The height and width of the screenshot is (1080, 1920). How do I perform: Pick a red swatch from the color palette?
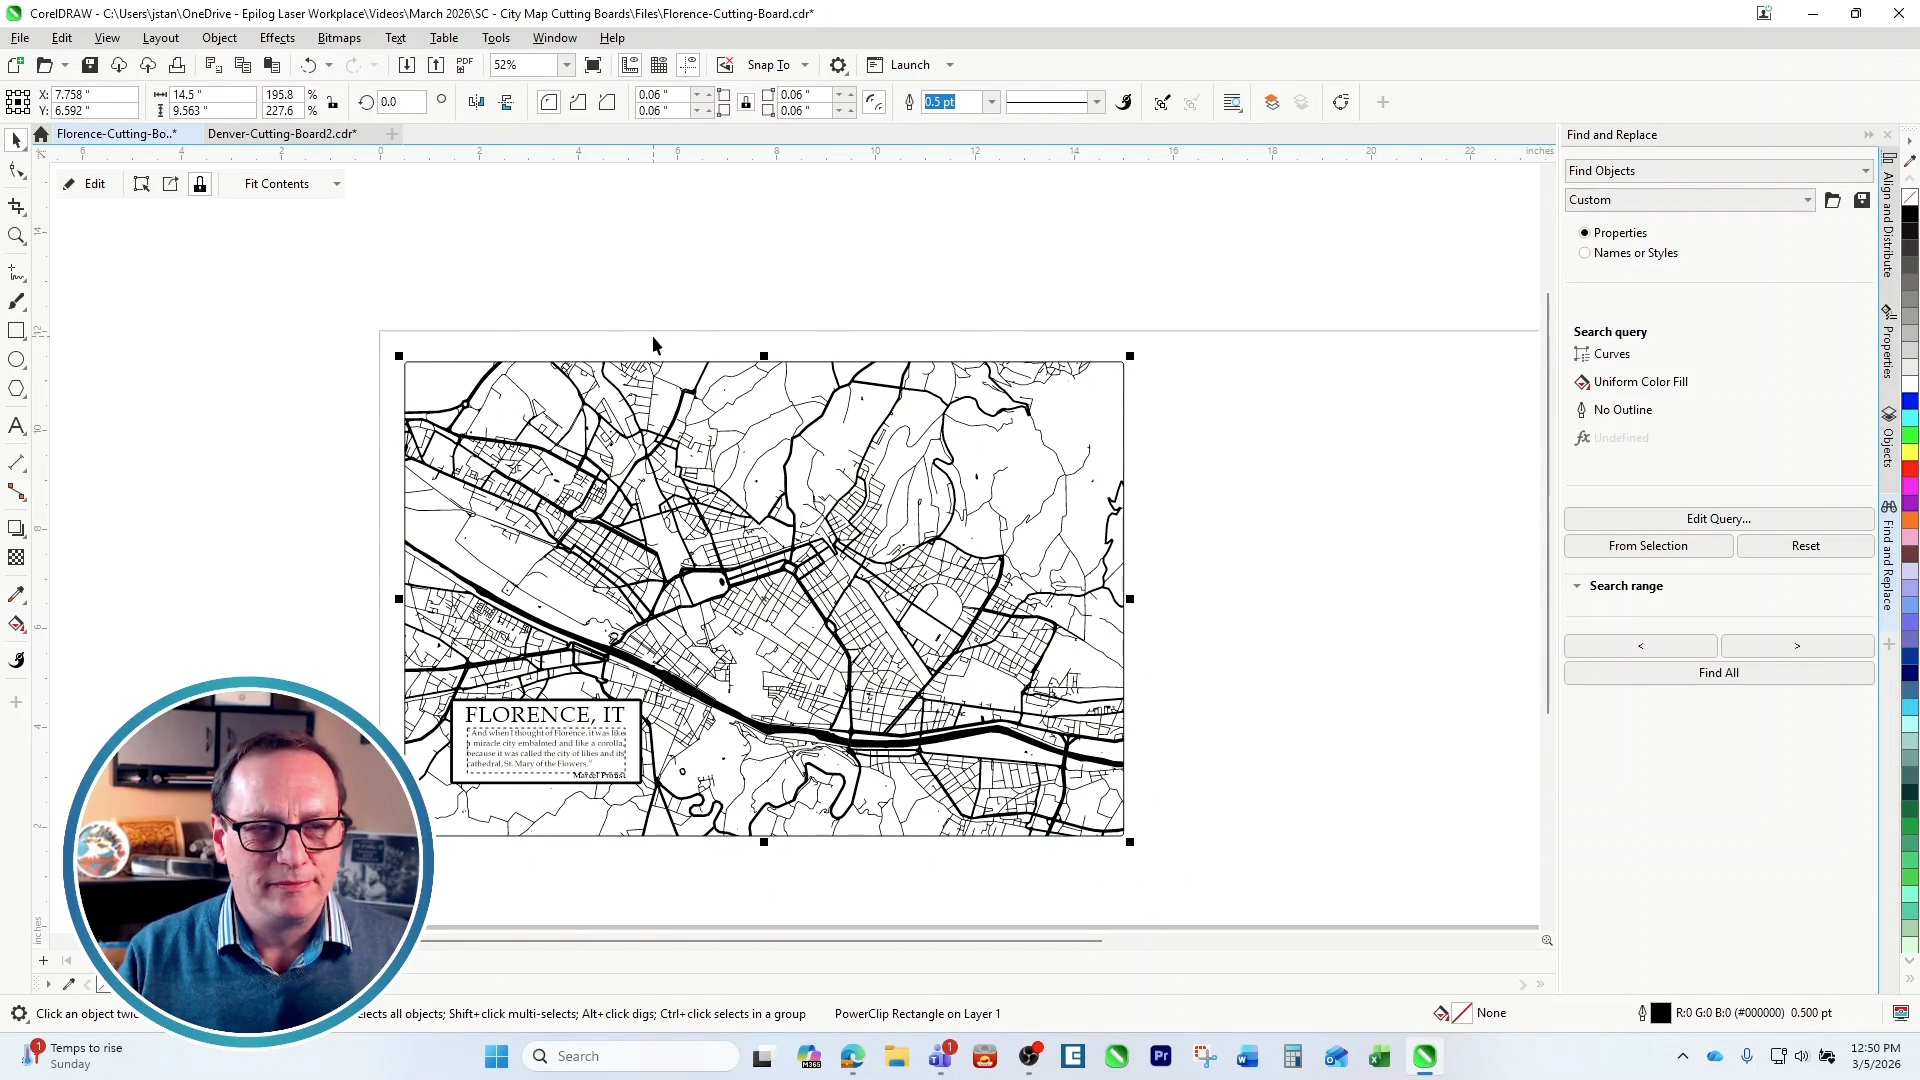coord(1910,470)
